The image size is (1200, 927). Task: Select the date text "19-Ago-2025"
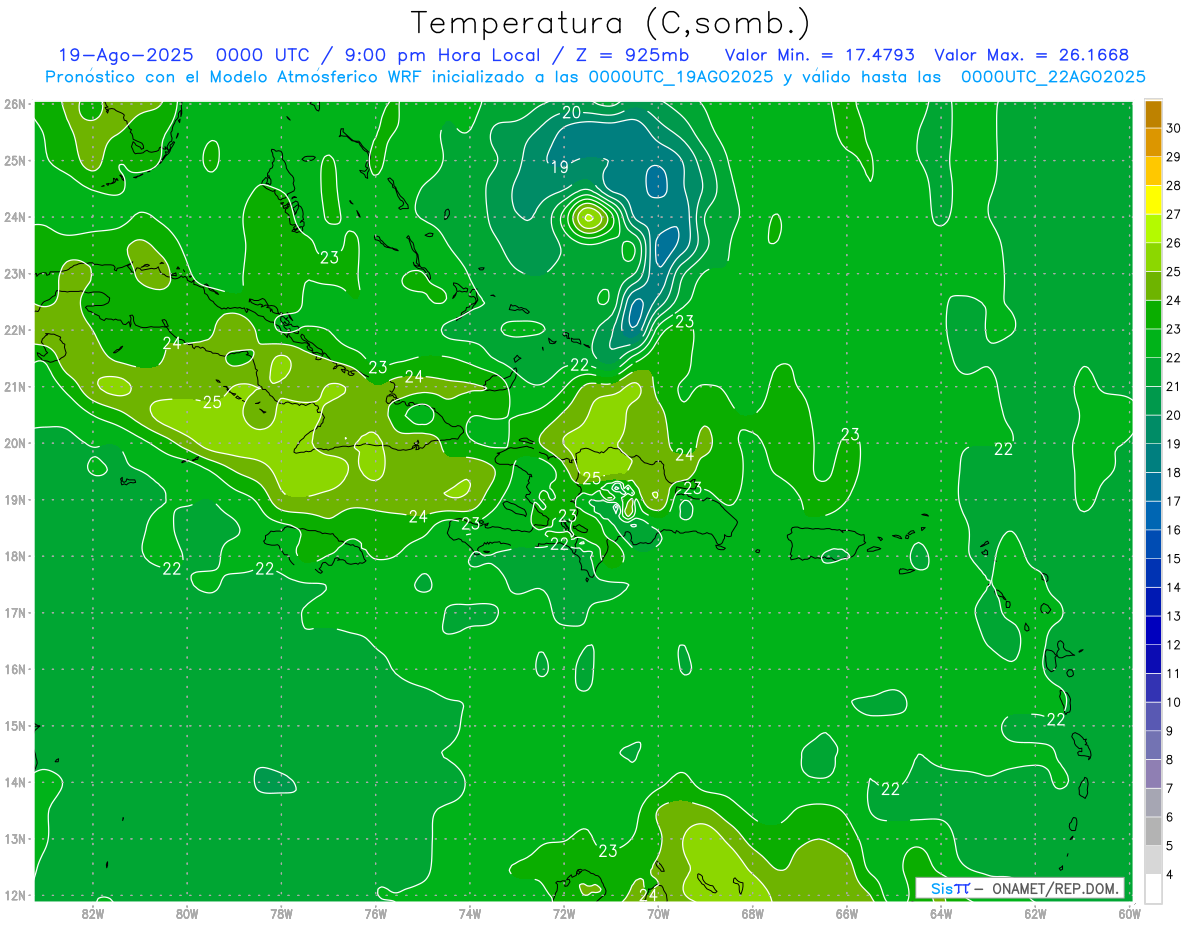125,55
